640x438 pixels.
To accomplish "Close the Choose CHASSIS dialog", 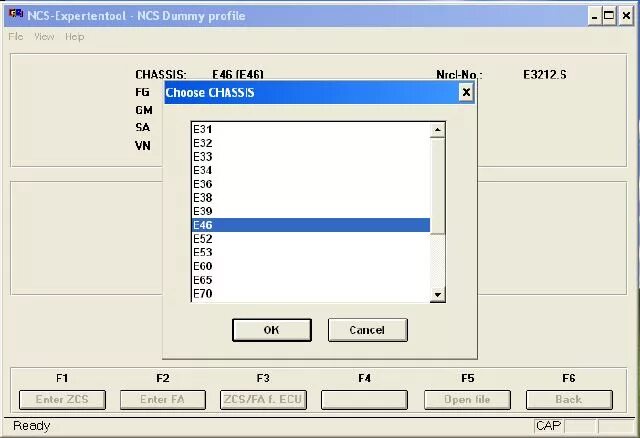I will 466,92.
